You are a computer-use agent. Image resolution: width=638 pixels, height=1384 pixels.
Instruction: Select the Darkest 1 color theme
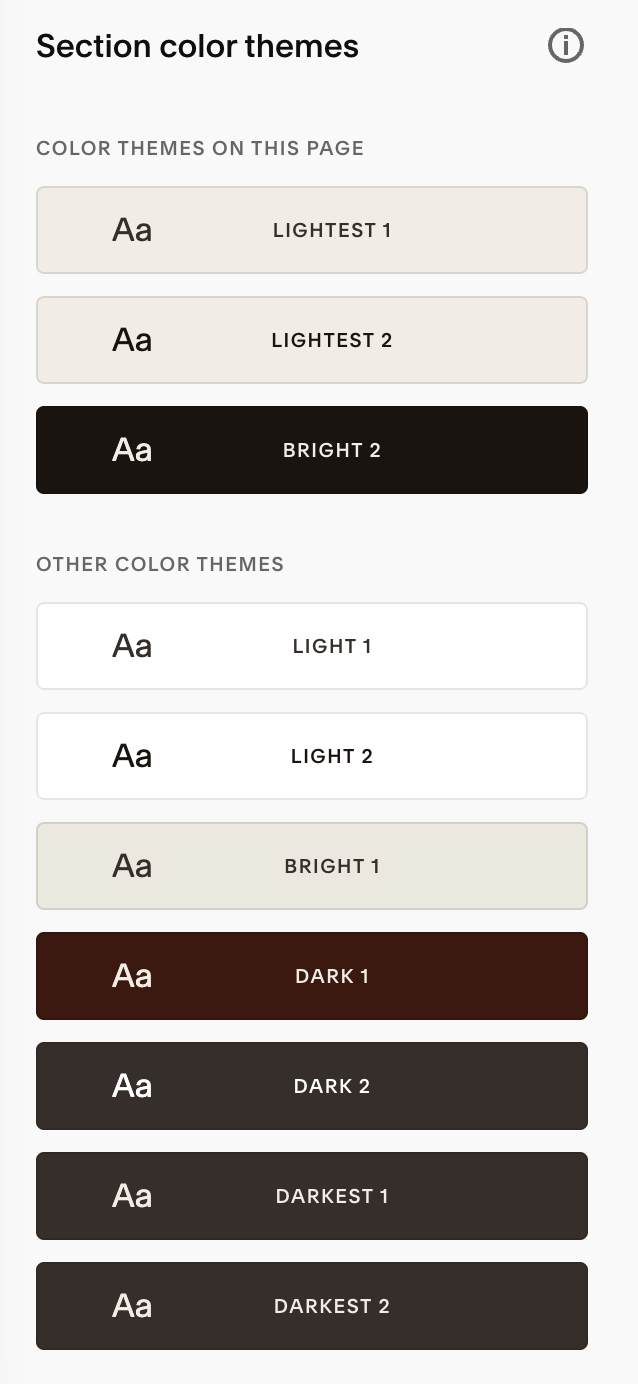pos(312,1196)
